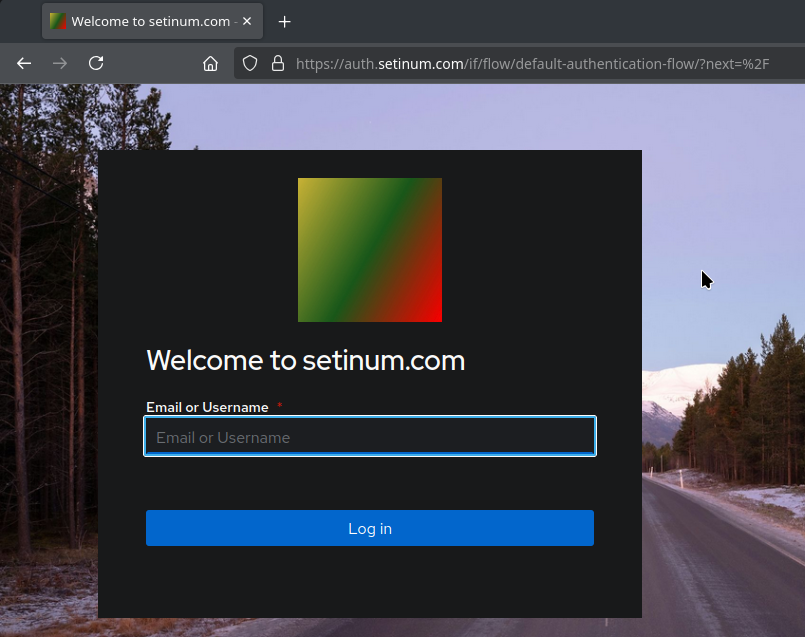Viewport: 805px width, 637px height.
Task: Click the green-red gradient logo image
Action: [x=369, y=249]
